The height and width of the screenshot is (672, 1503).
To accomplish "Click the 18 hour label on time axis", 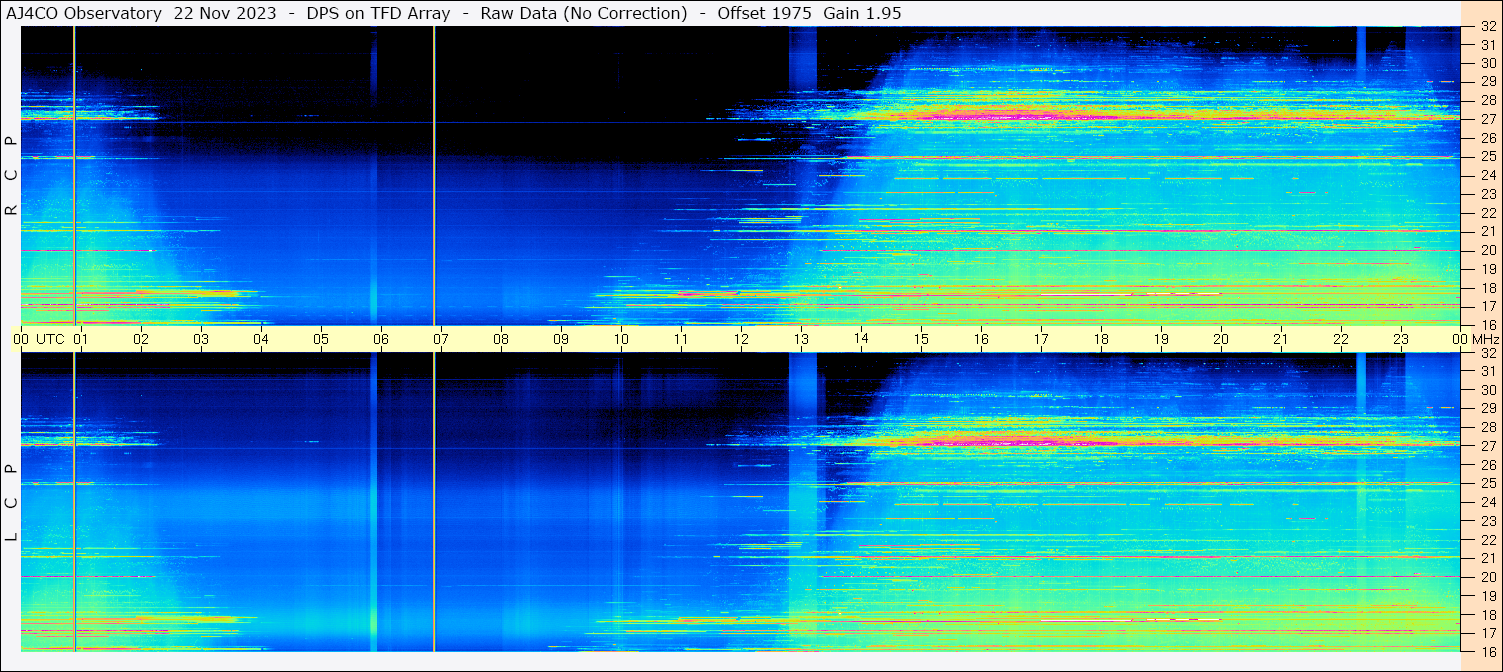I will coord(1100,339).
